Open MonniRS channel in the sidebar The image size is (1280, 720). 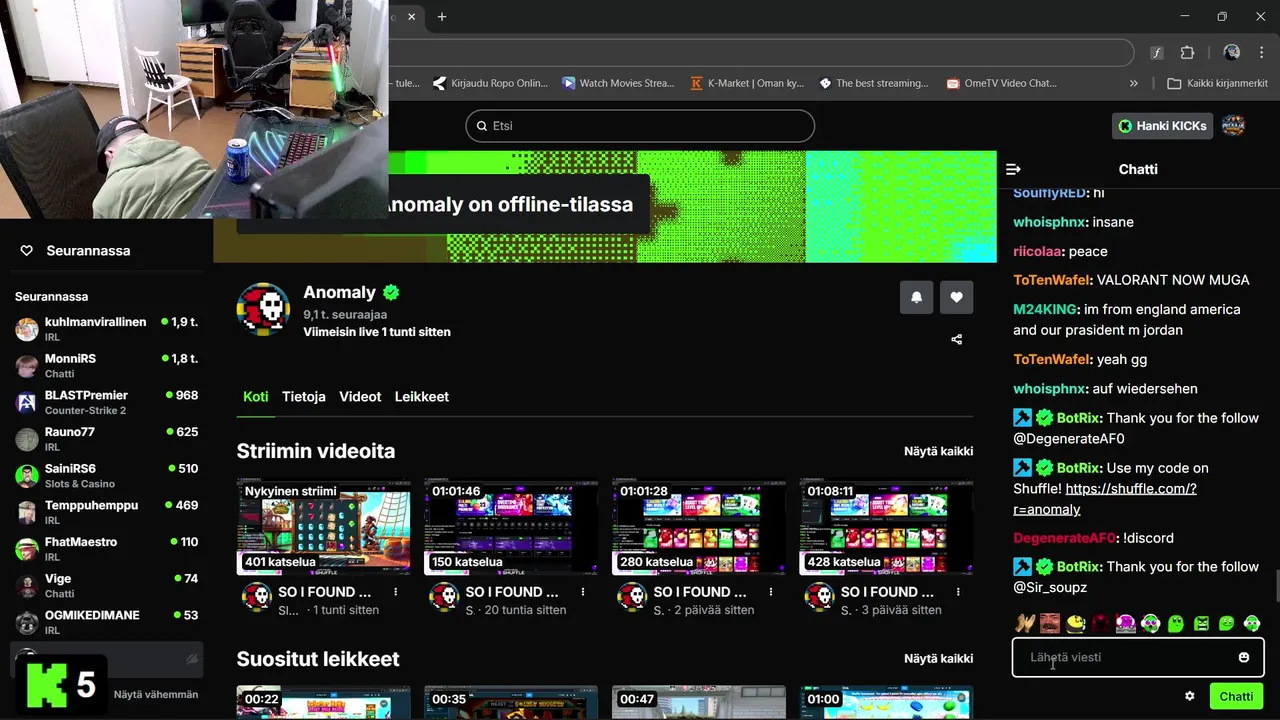point(106,366)
